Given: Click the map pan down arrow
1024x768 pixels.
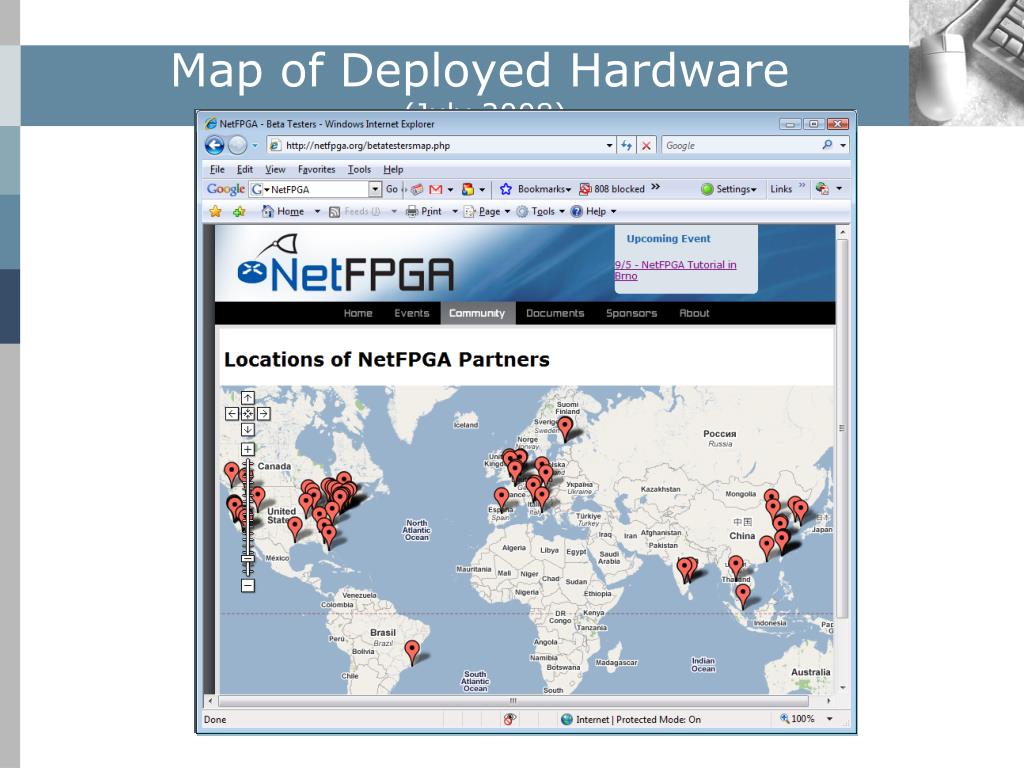Looking at the screenshot, I should coord(248,429).
